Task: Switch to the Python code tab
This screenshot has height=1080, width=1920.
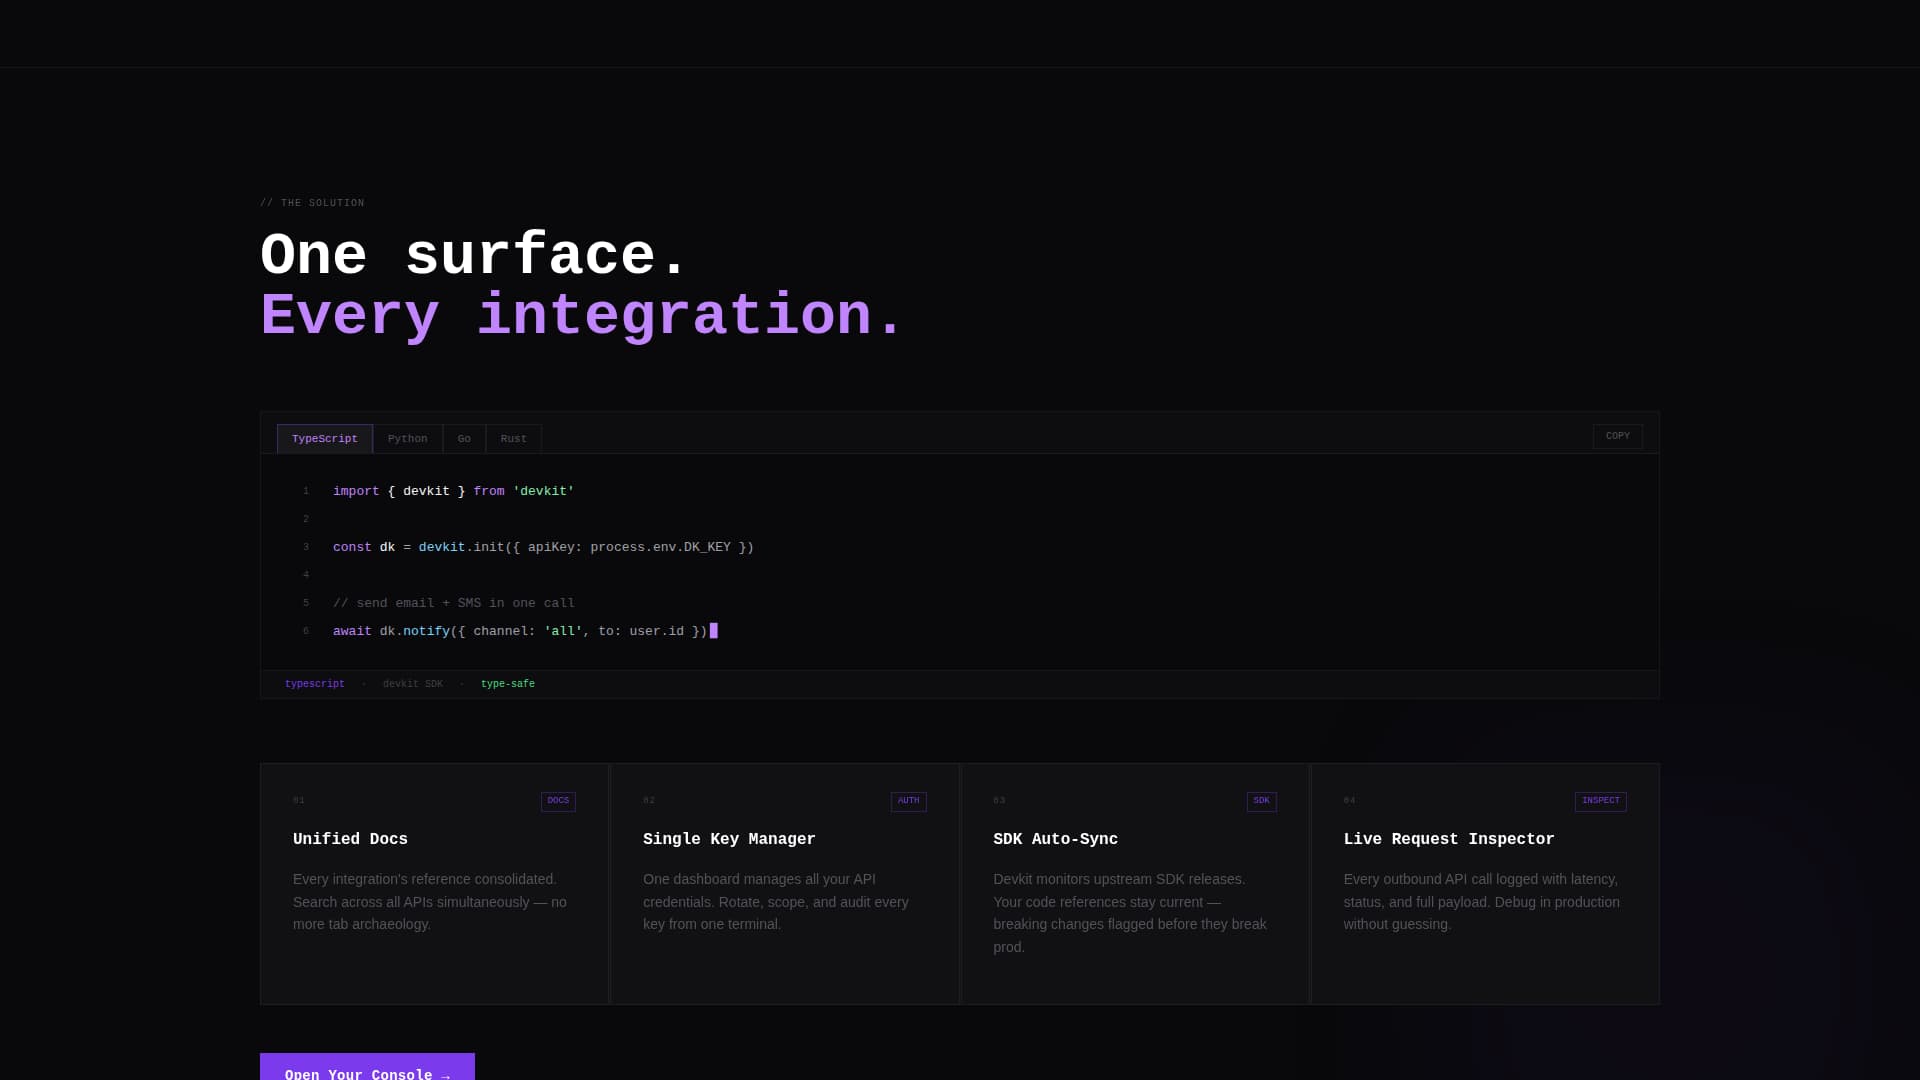Action: point(408,439)
